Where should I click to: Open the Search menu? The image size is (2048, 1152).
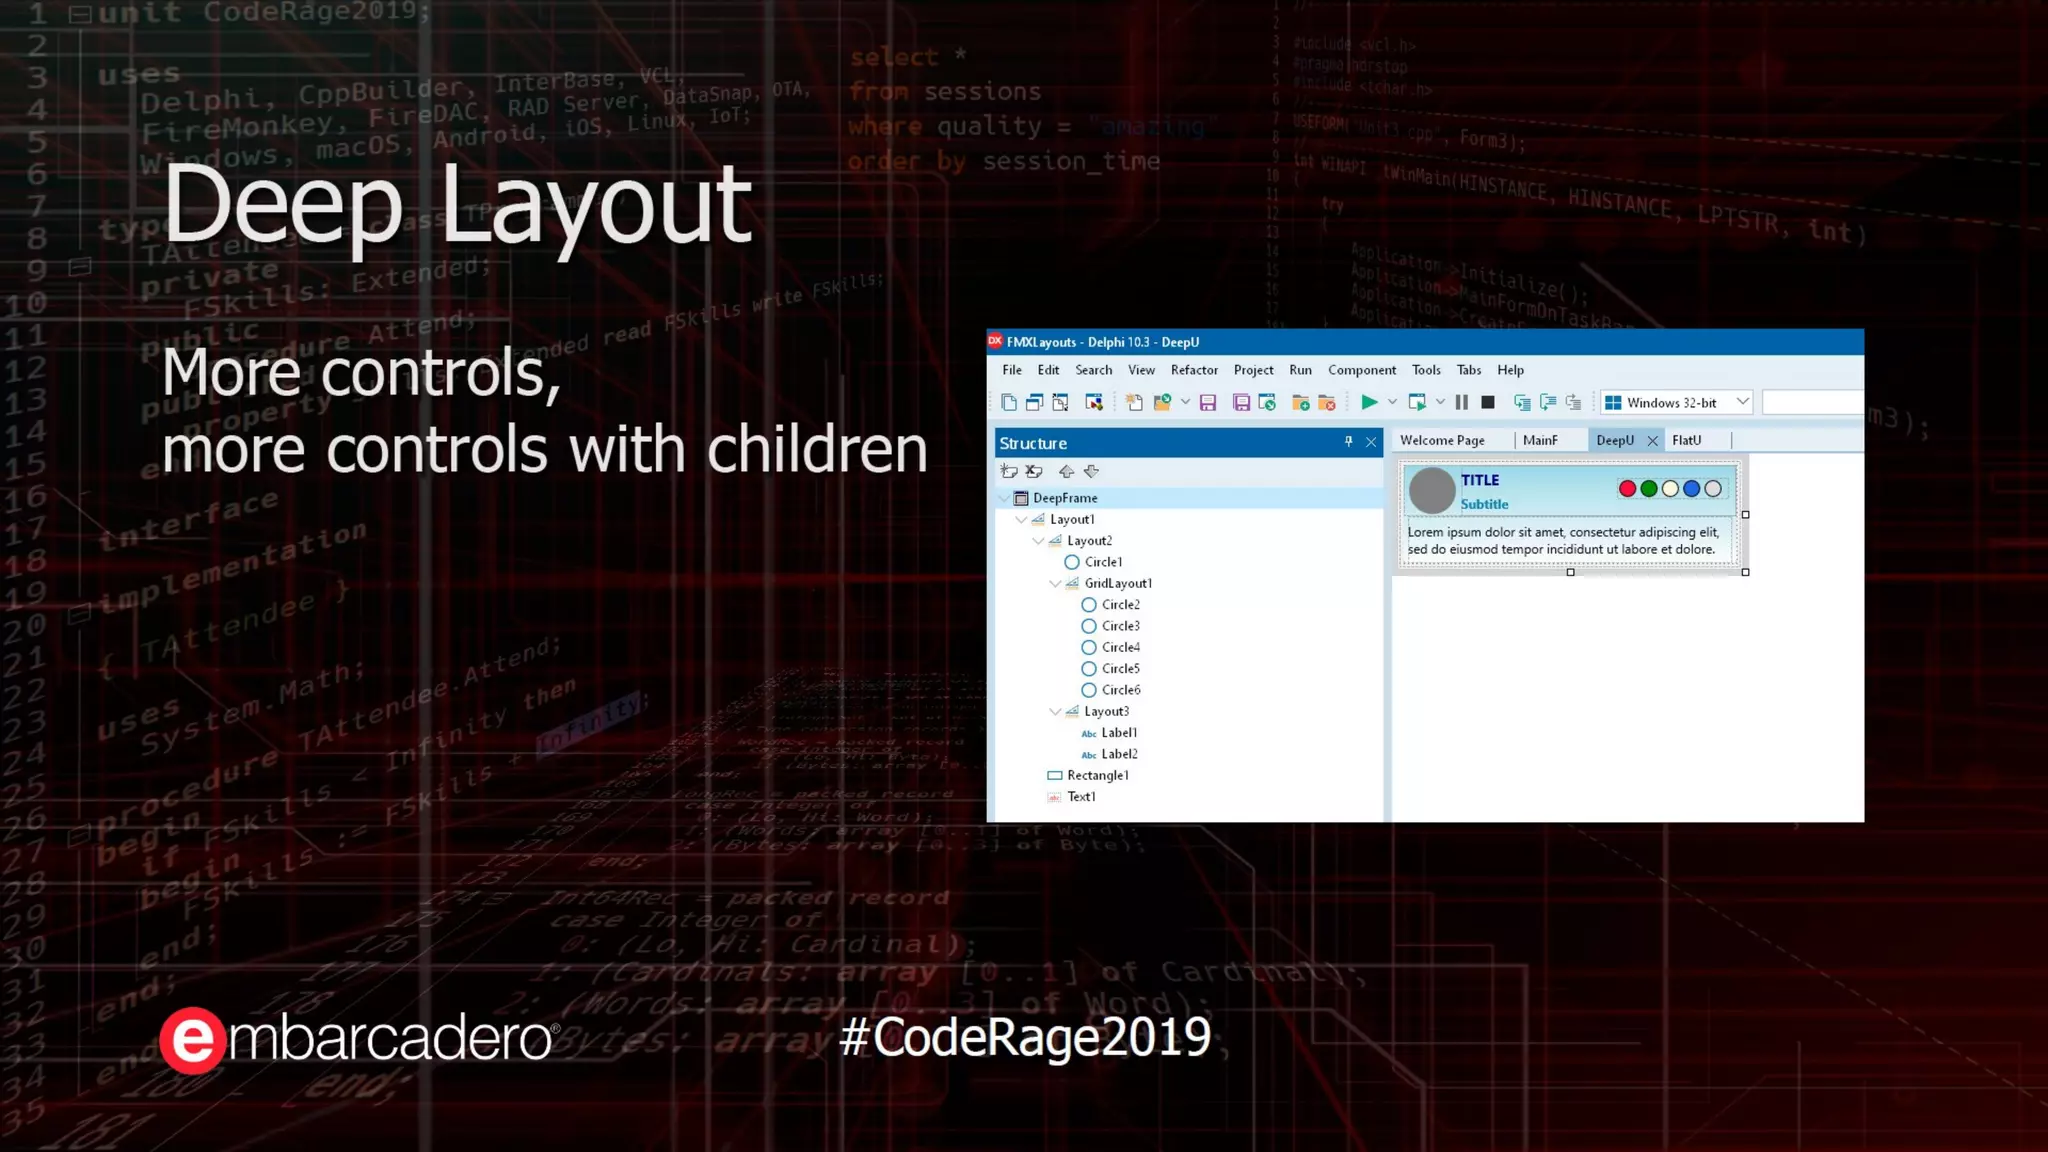1093,370
